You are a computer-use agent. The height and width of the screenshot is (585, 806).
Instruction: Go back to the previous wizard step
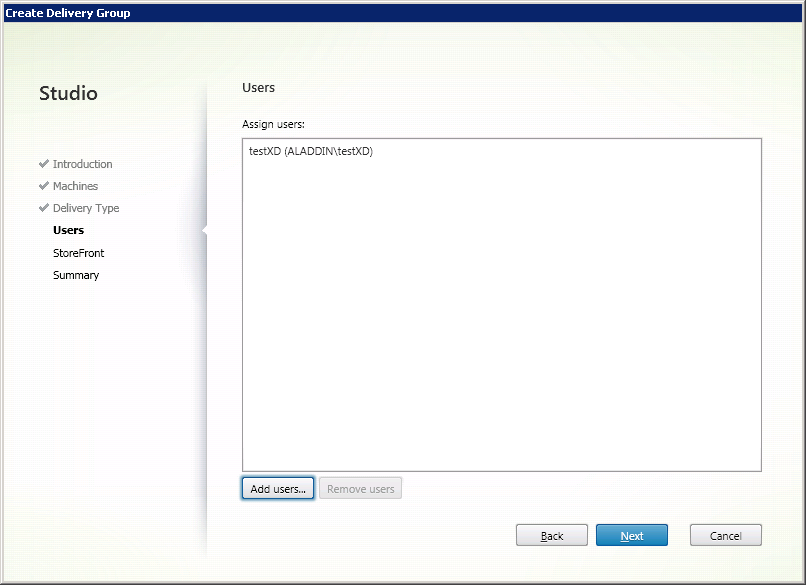[552, 535]
